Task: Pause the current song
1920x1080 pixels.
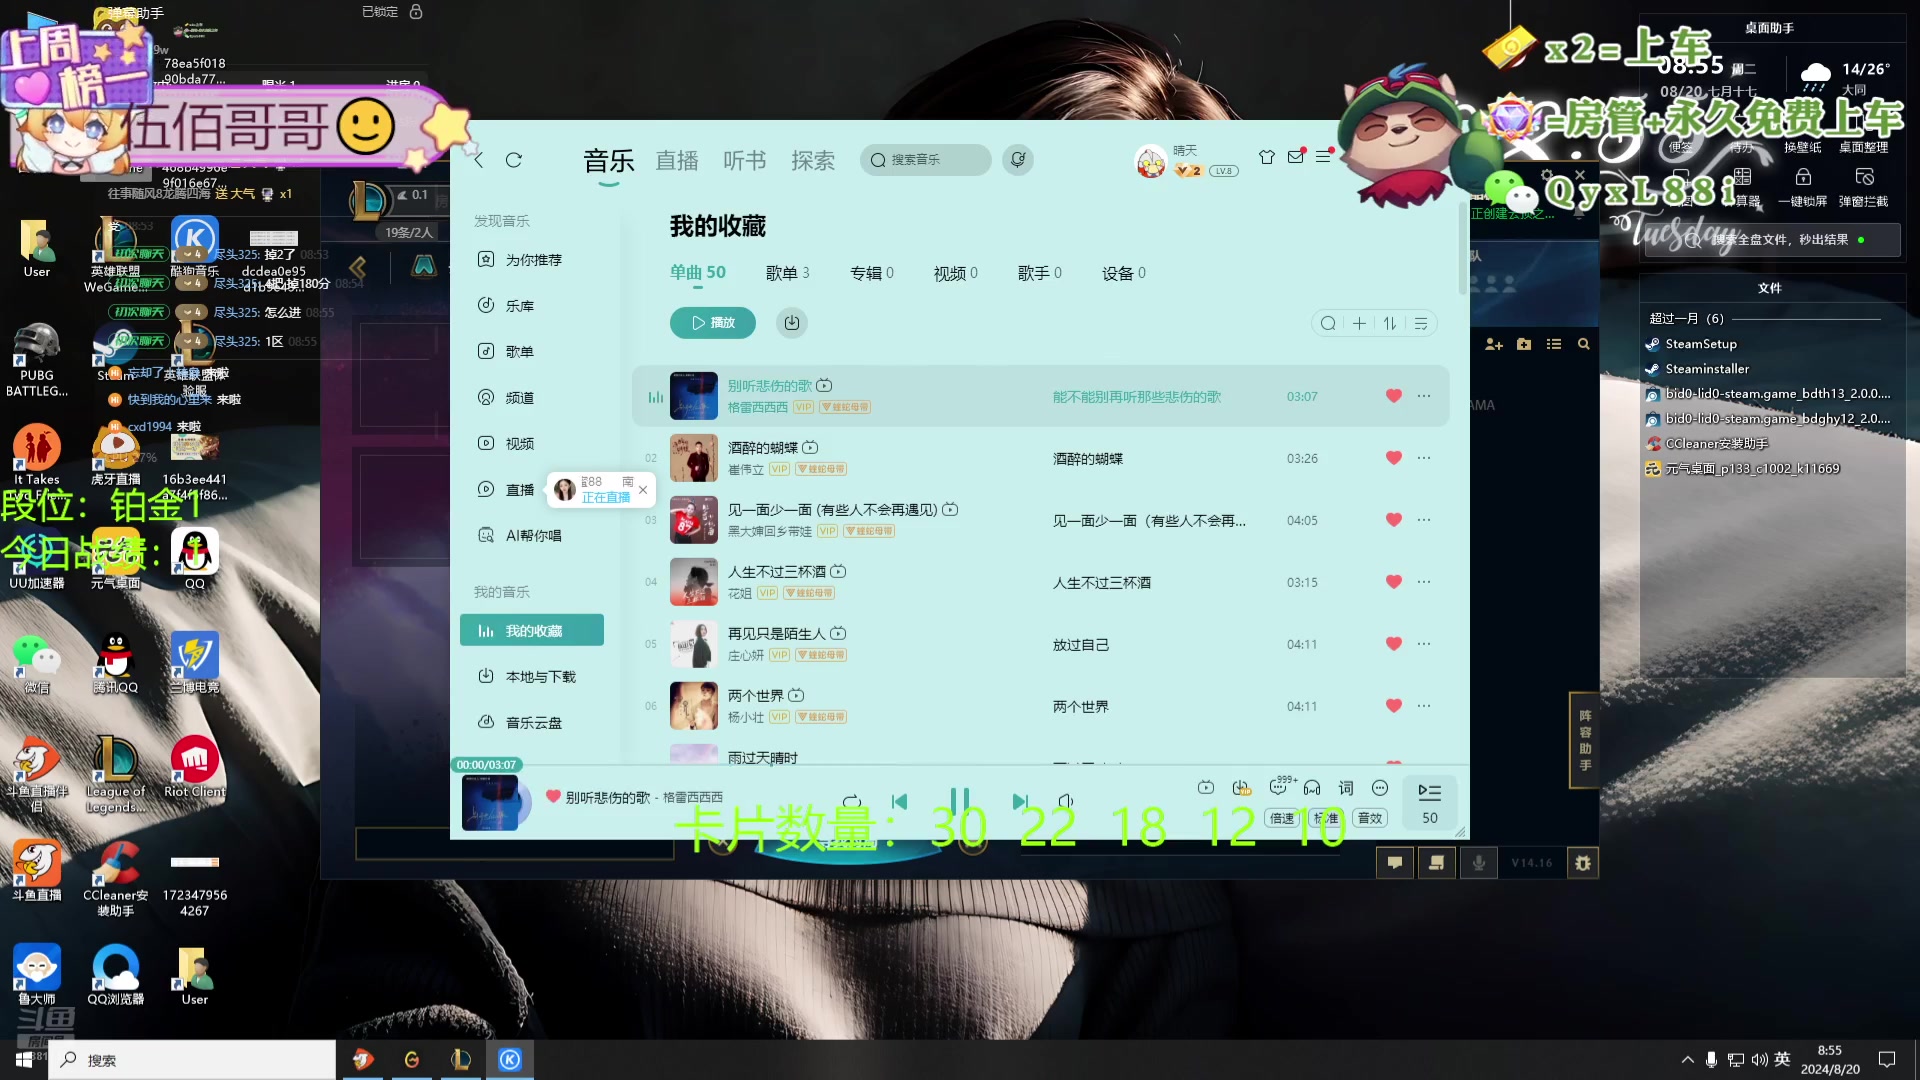Action: coord(959,802)
